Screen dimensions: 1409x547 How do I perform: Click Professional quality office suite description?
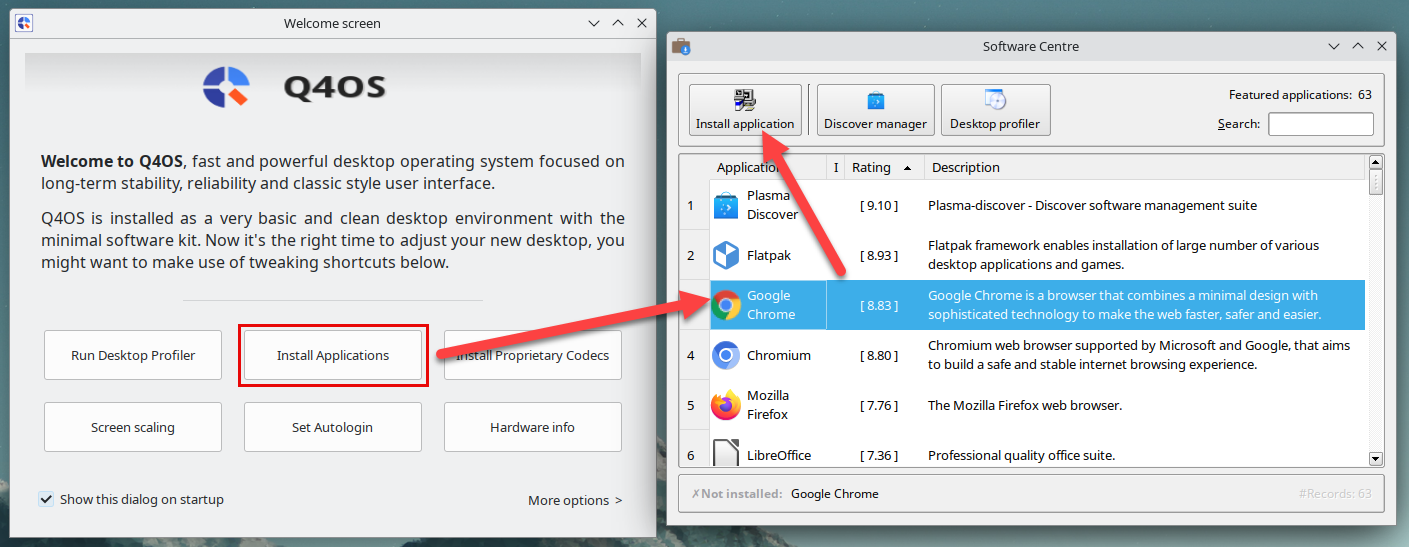(1021, 456)
